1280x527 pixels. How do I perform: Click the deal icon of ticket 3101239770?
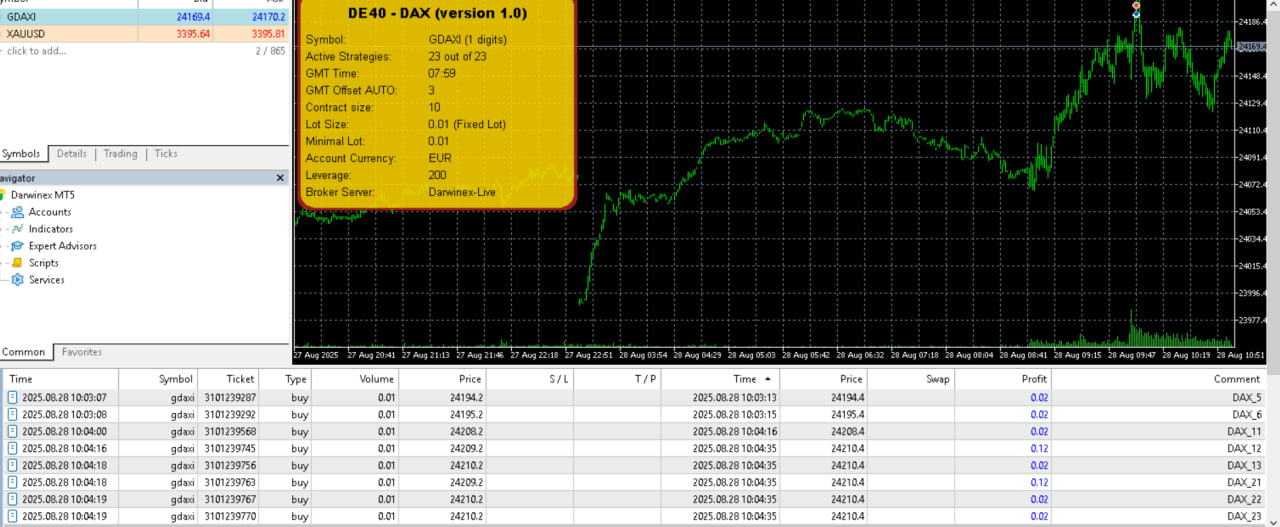click(x=12, y=516)
